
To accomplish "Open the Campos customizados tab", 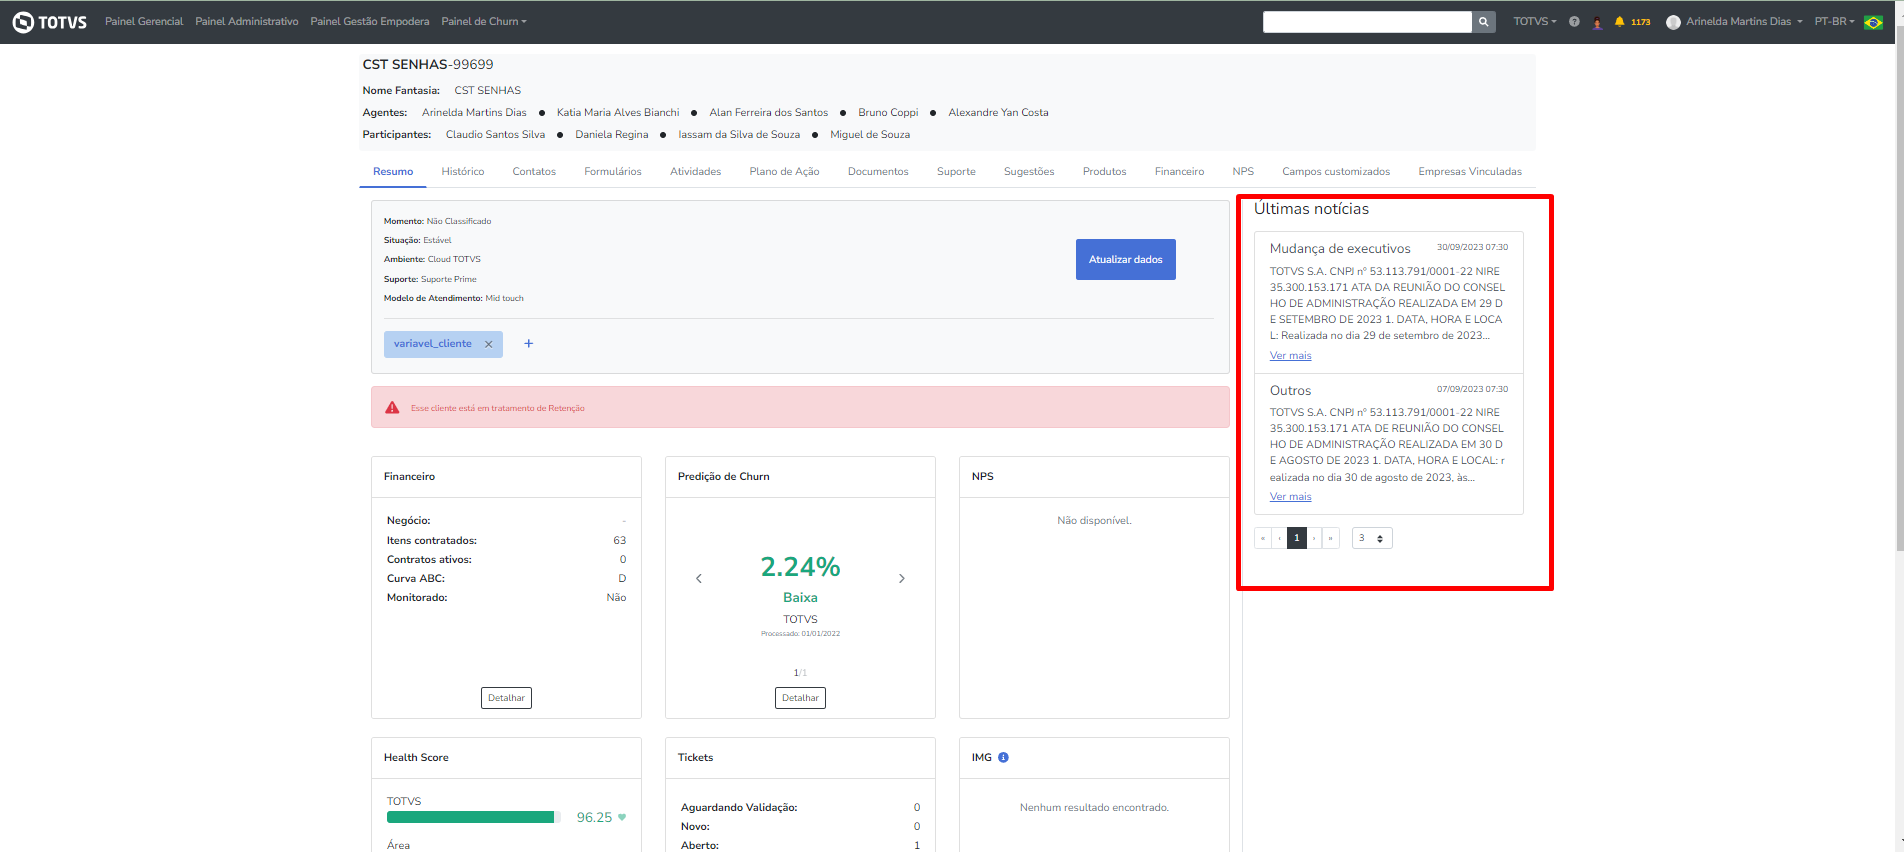I will [1336, 172].
